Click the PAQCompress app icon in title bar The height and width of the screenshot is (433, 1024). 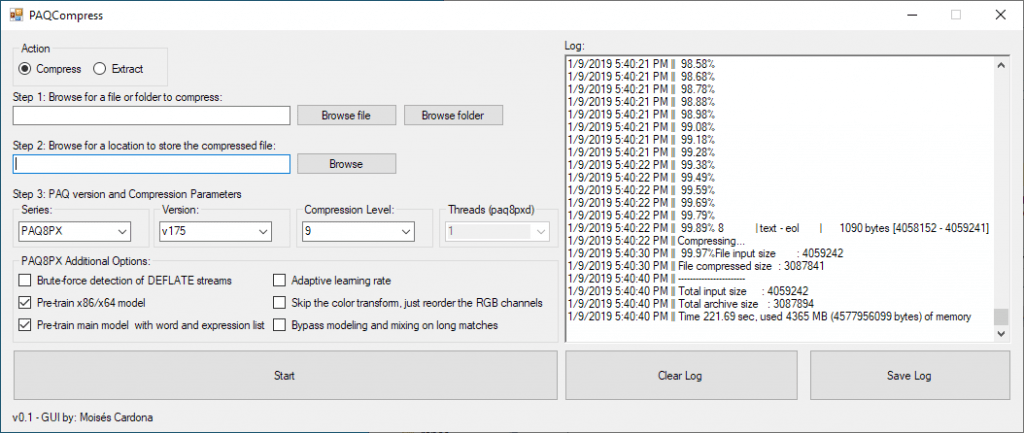click(16, 15)
